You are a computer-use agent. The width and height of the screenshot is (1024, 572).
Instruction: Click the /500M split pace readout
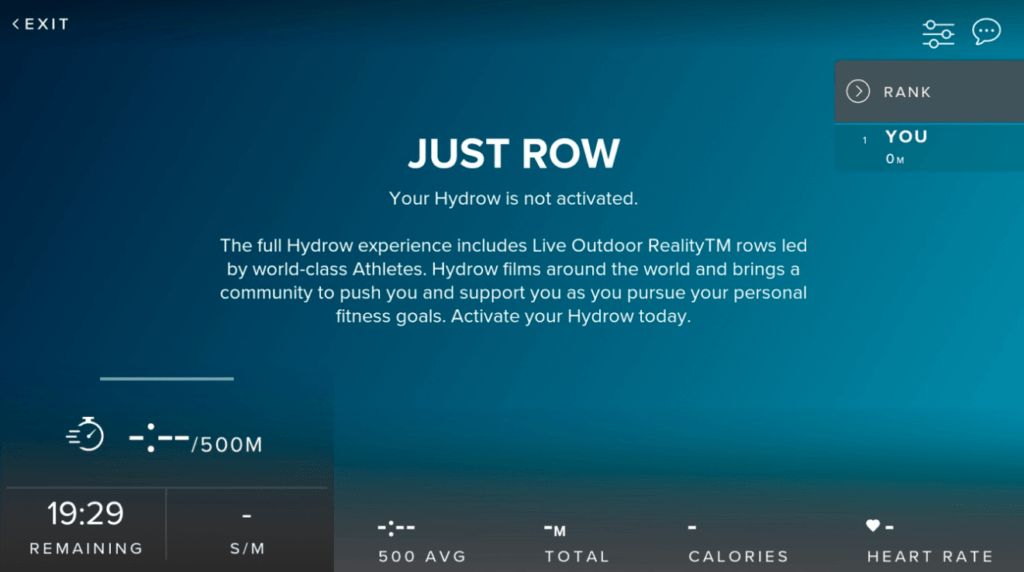[196, 439]
